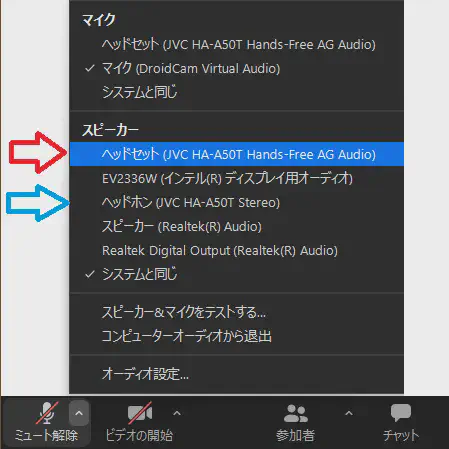
Task: Open スピーカー&マイクをテストする
Action: [237, 312]
